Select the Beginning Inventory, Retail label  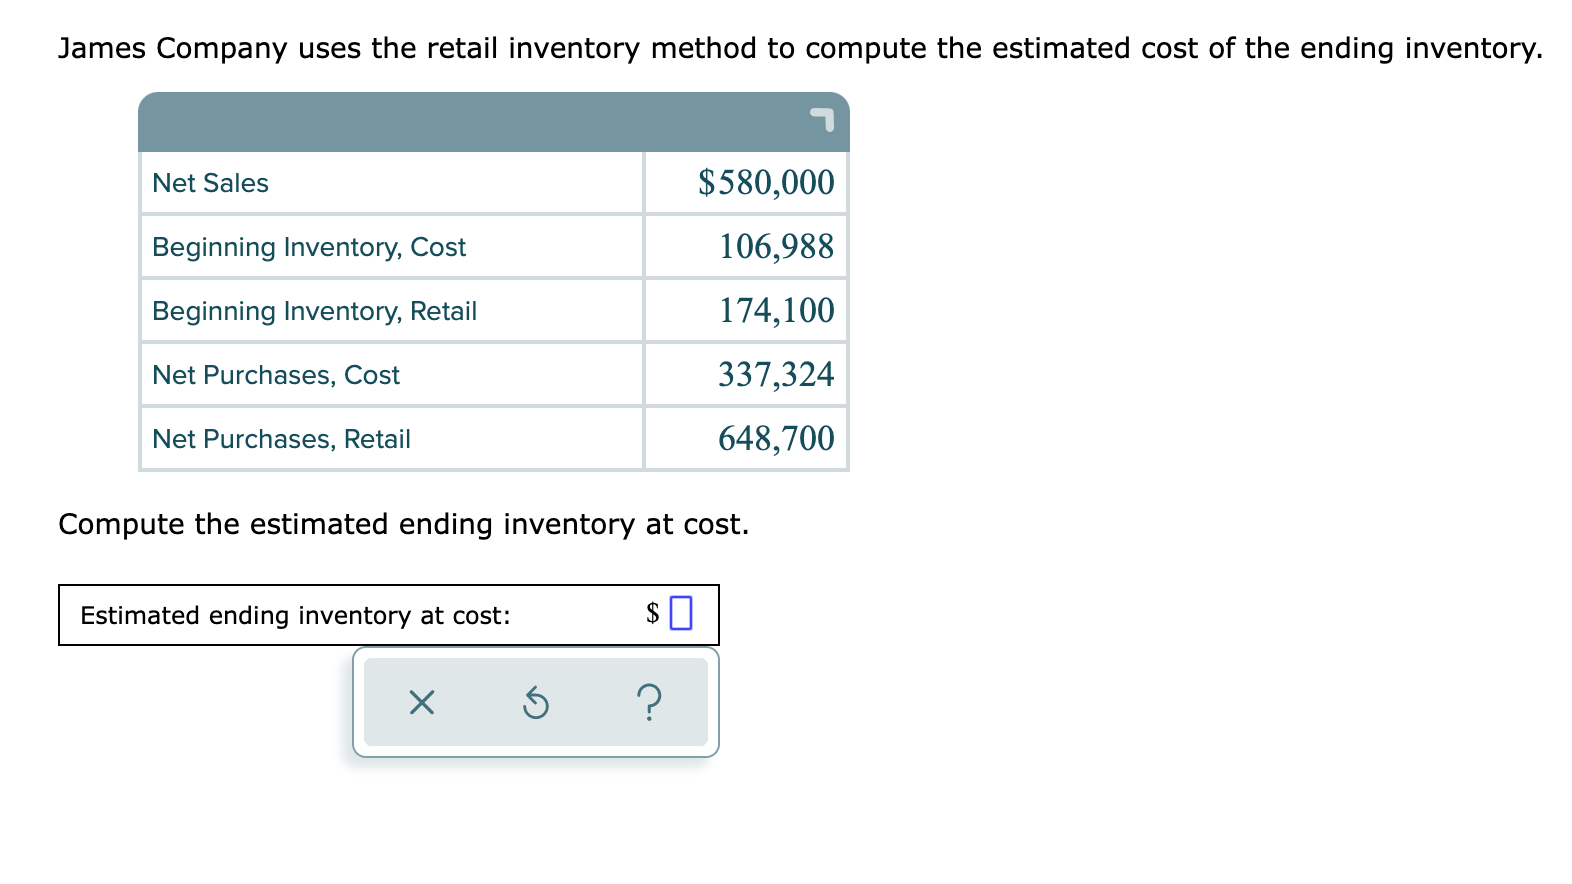(314, 311)
